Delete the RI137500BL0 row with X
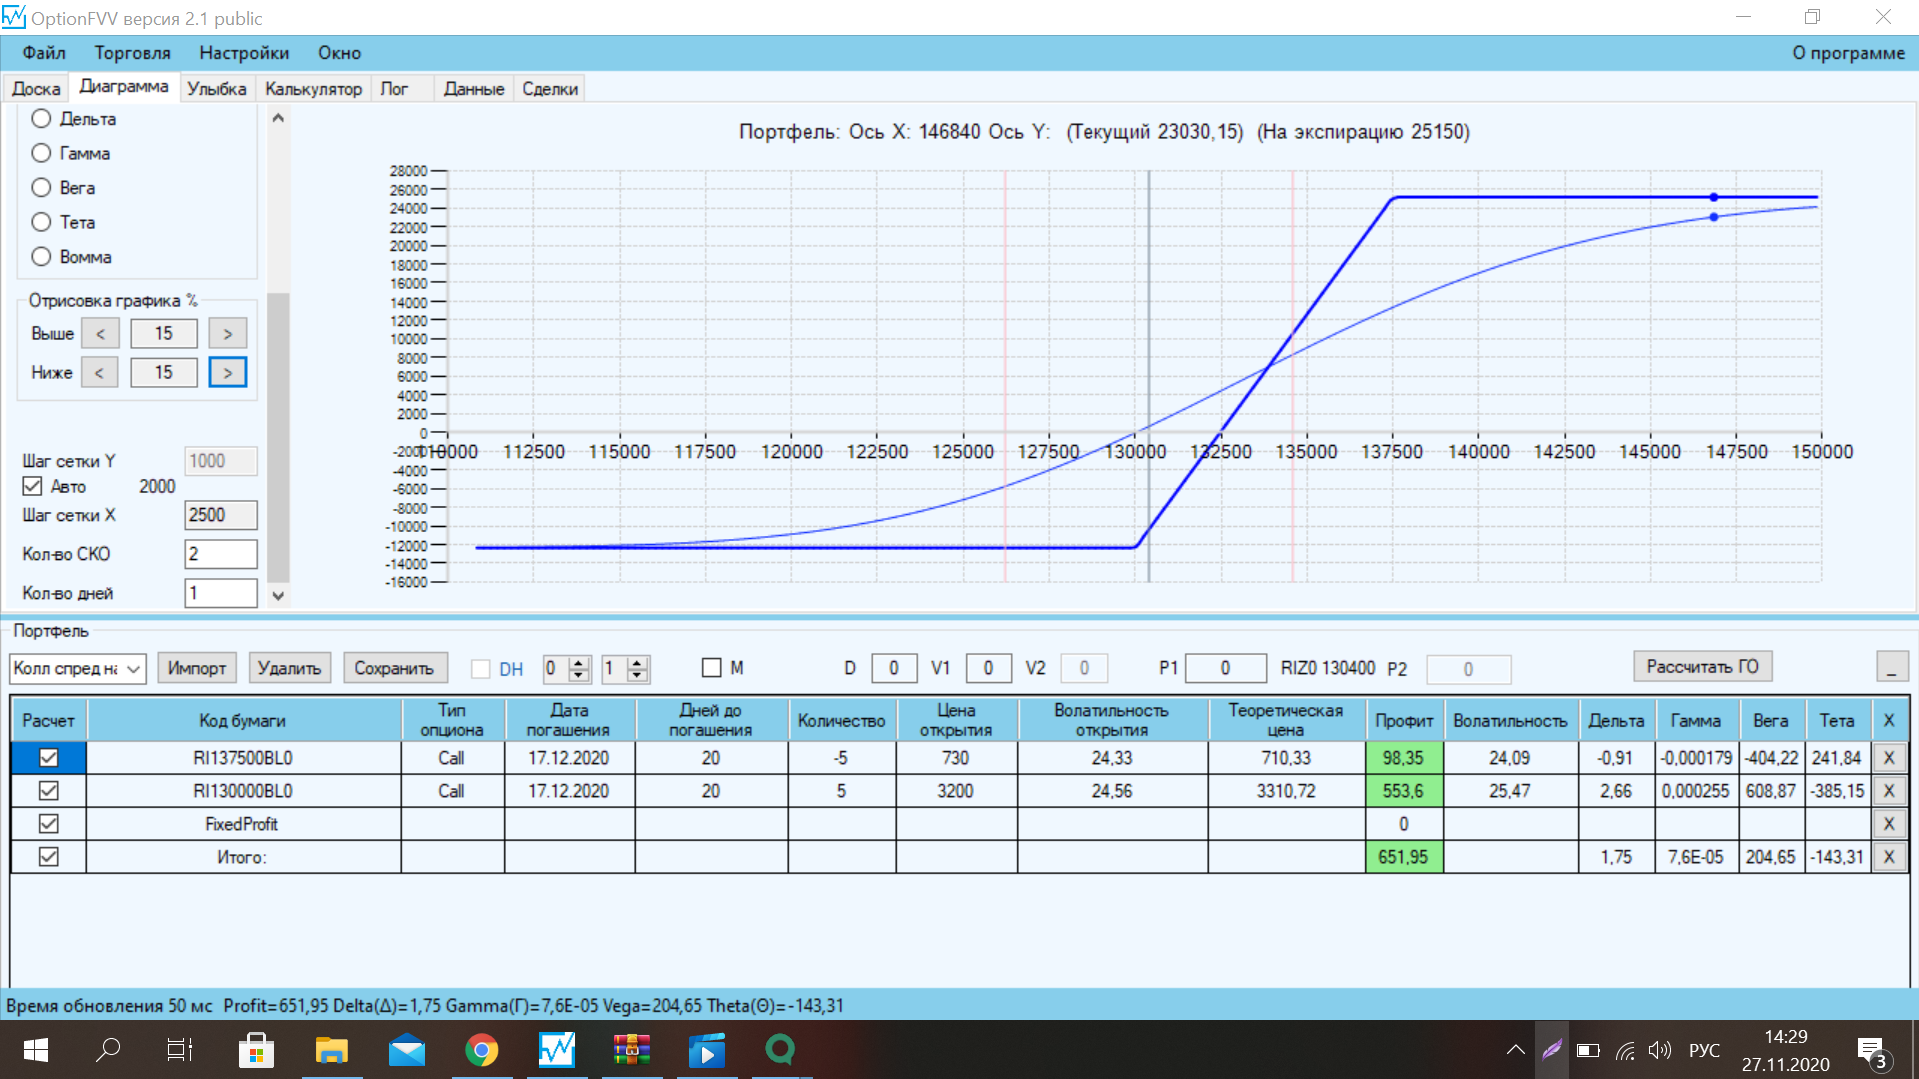 (x=1889, y=758)
